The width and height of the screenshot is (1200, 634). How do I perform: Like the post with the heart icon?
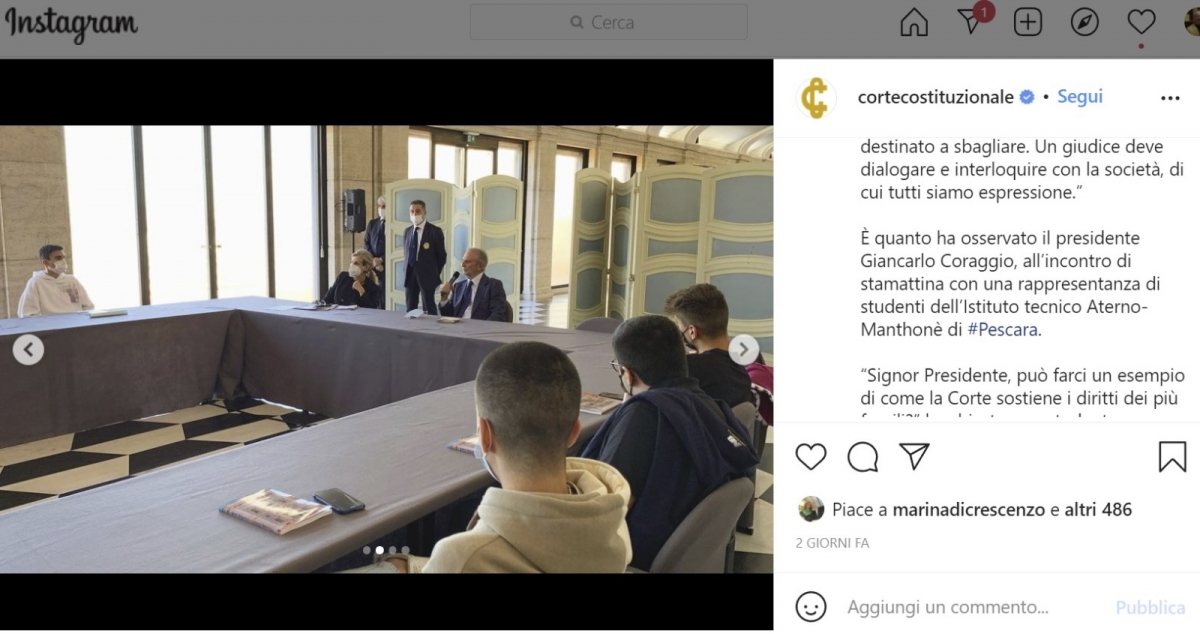coord(811,456)
